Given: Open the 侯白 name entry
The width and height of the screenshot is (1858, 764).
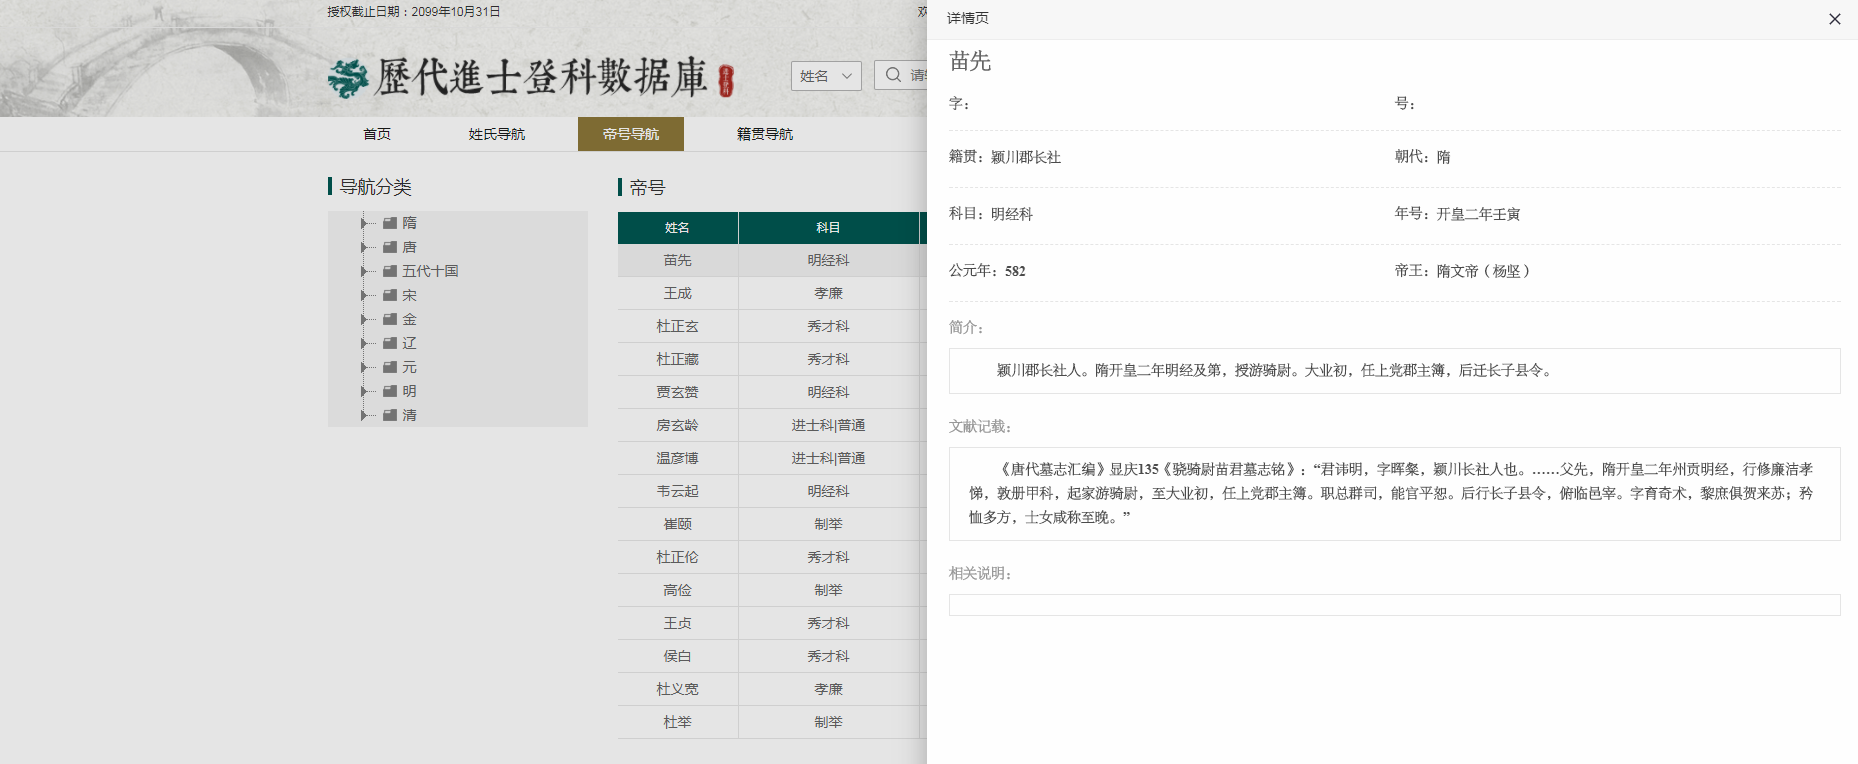Looking at the screenshot, I should coord(678,656).
